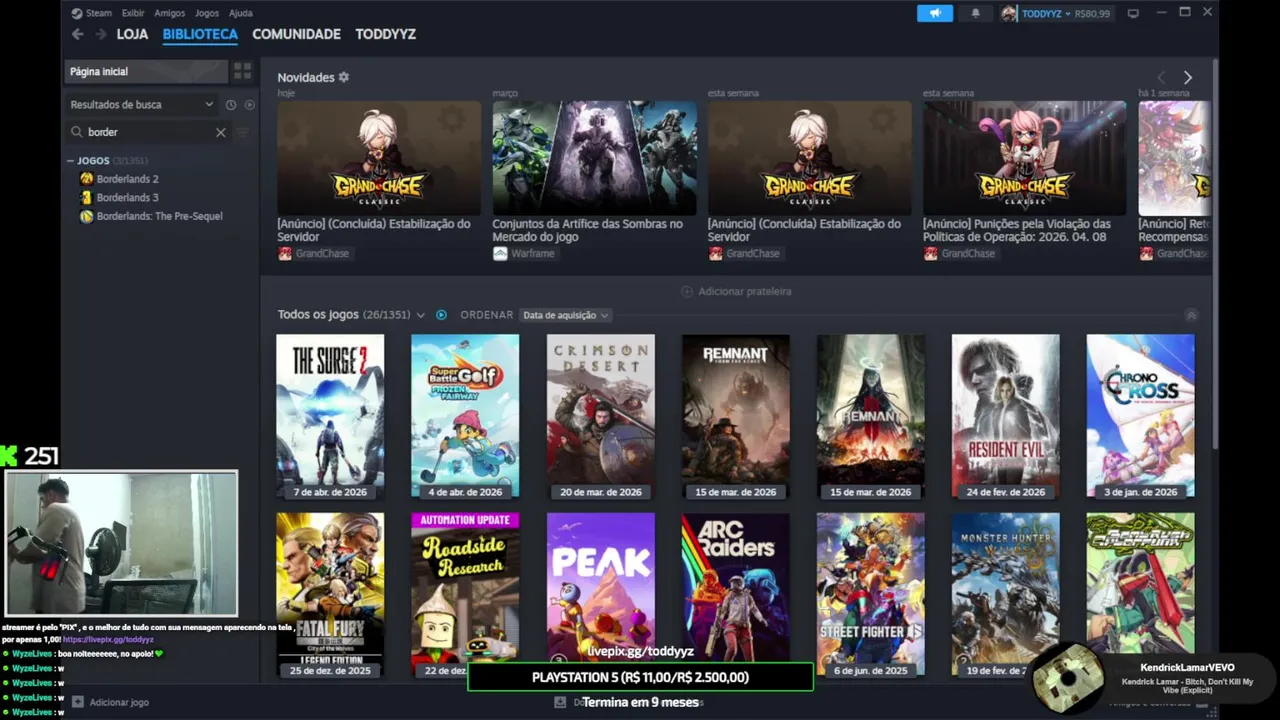This screenshot has height=720, width=1280.
Task: Click the Warframe source icon
Action: point(500,254)
